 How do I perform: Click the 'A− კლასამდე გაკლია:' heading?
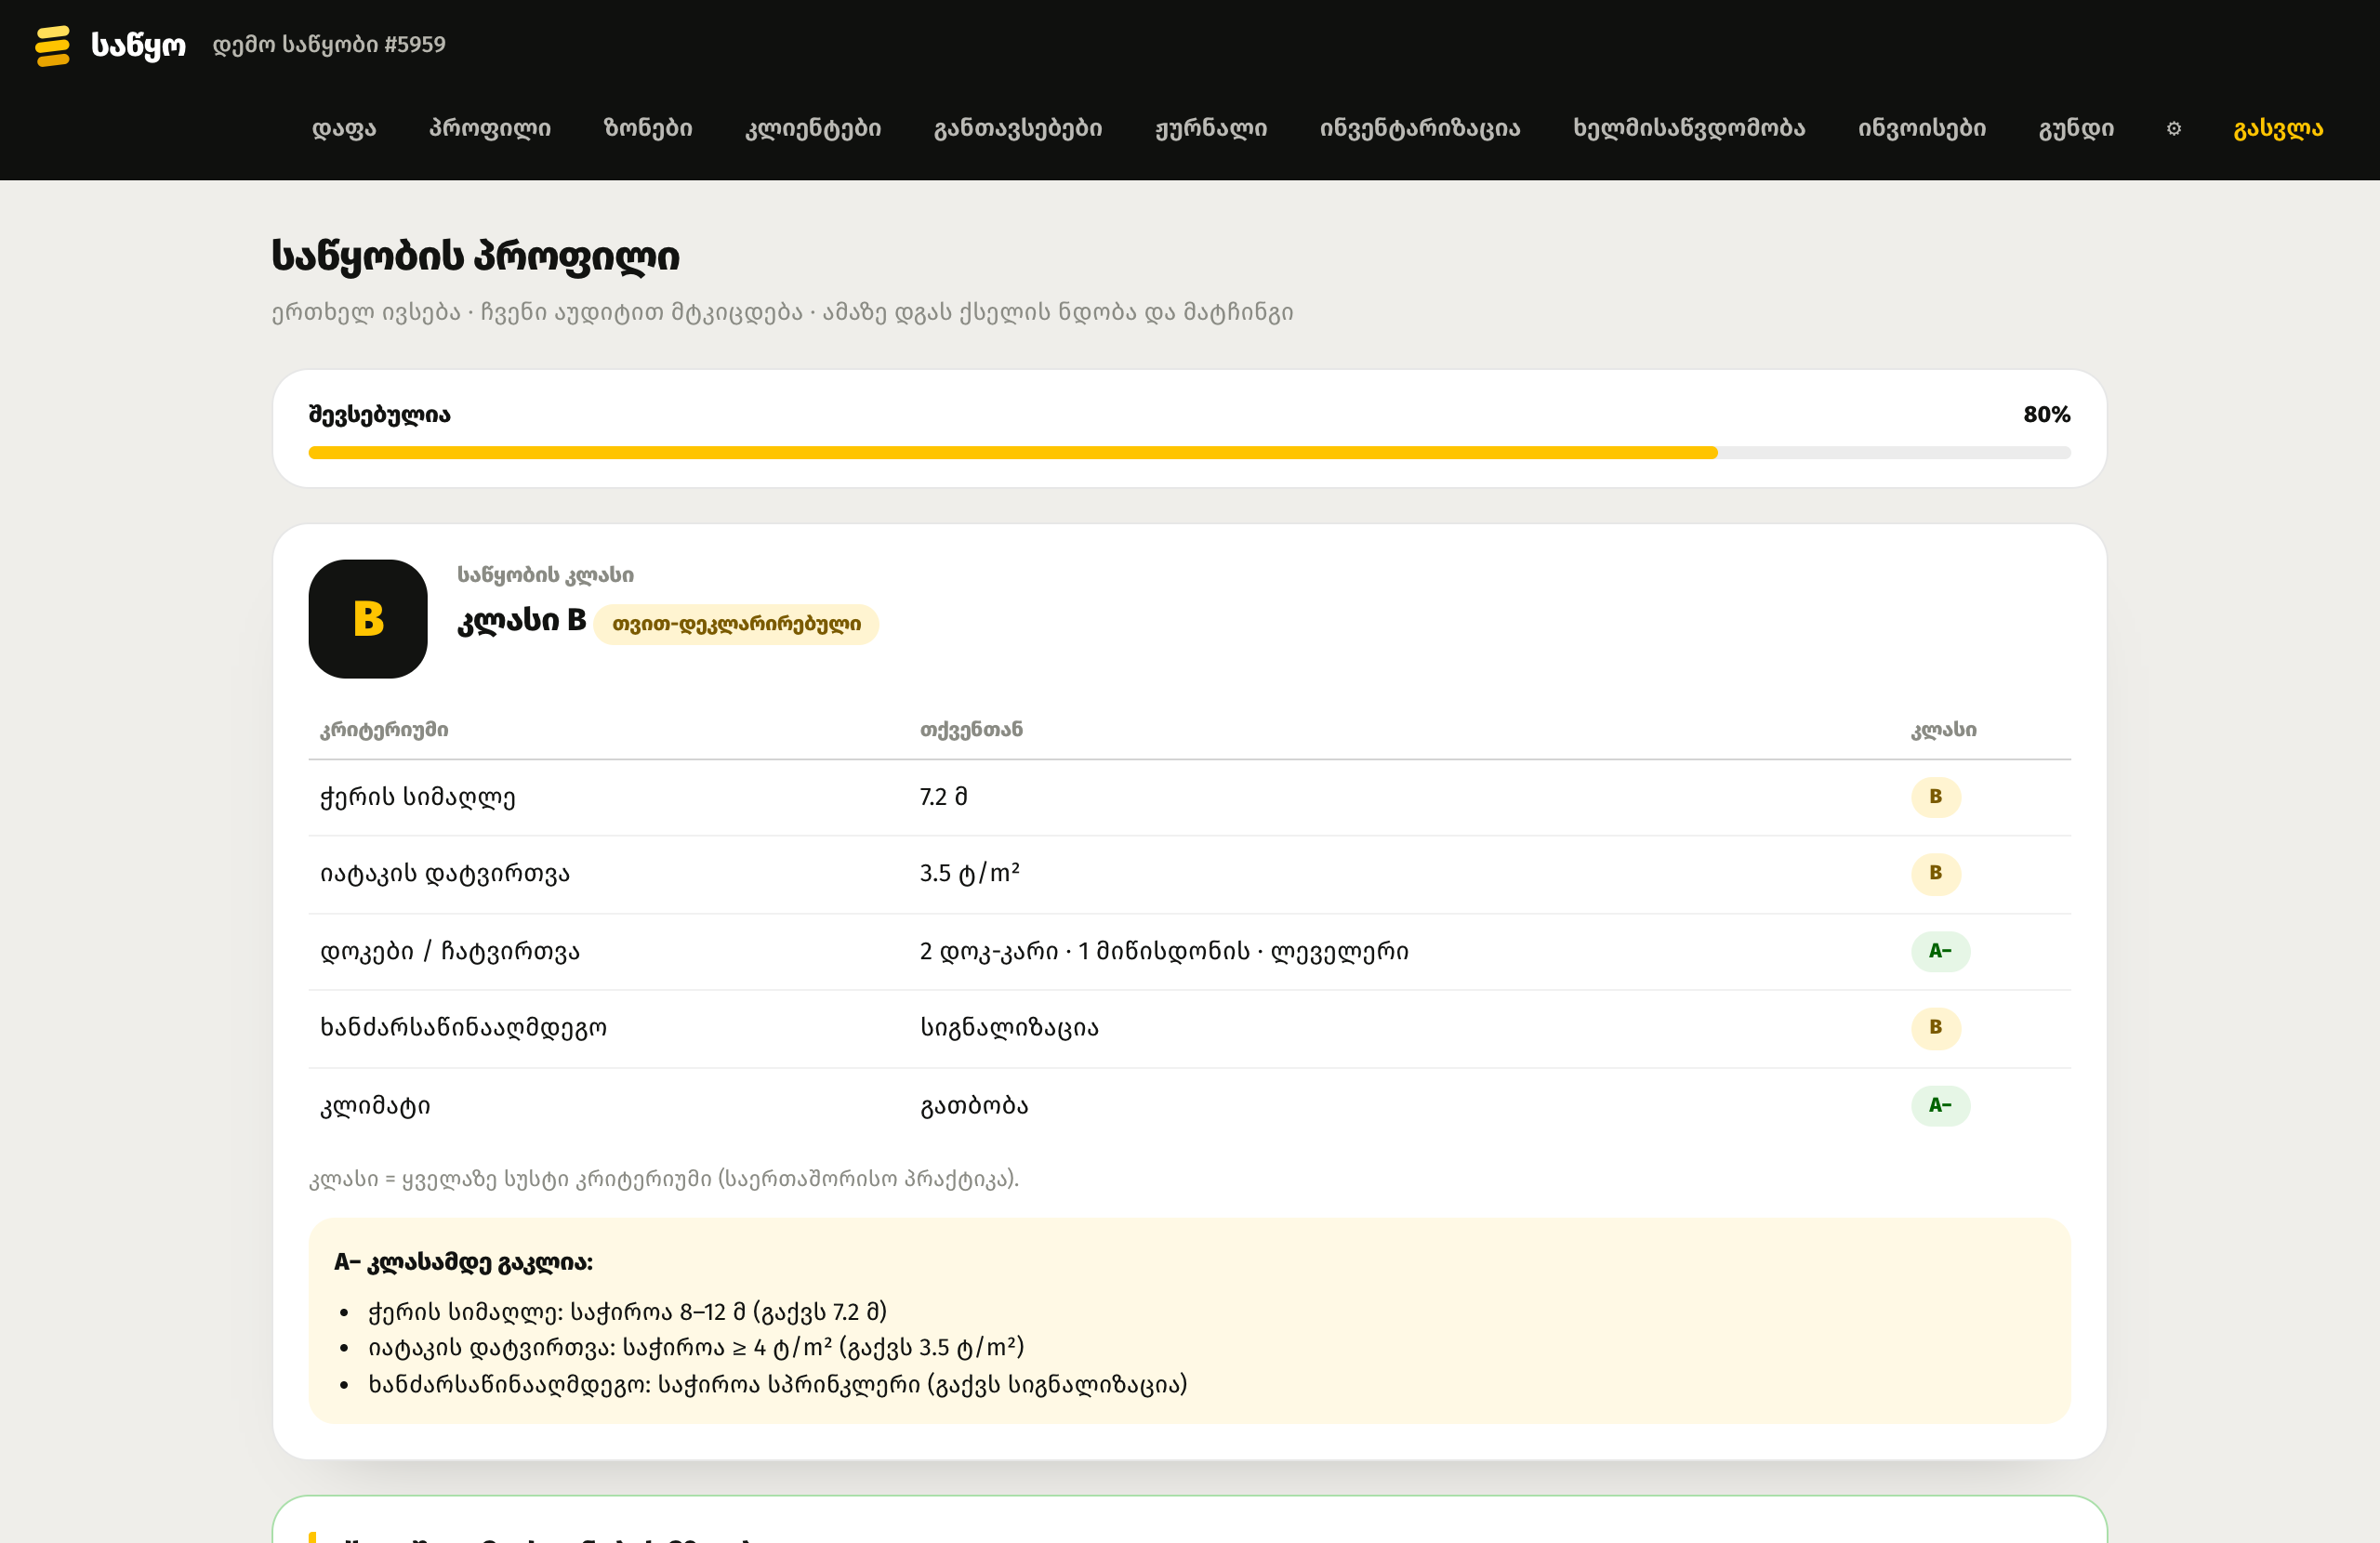(463, 1262)
